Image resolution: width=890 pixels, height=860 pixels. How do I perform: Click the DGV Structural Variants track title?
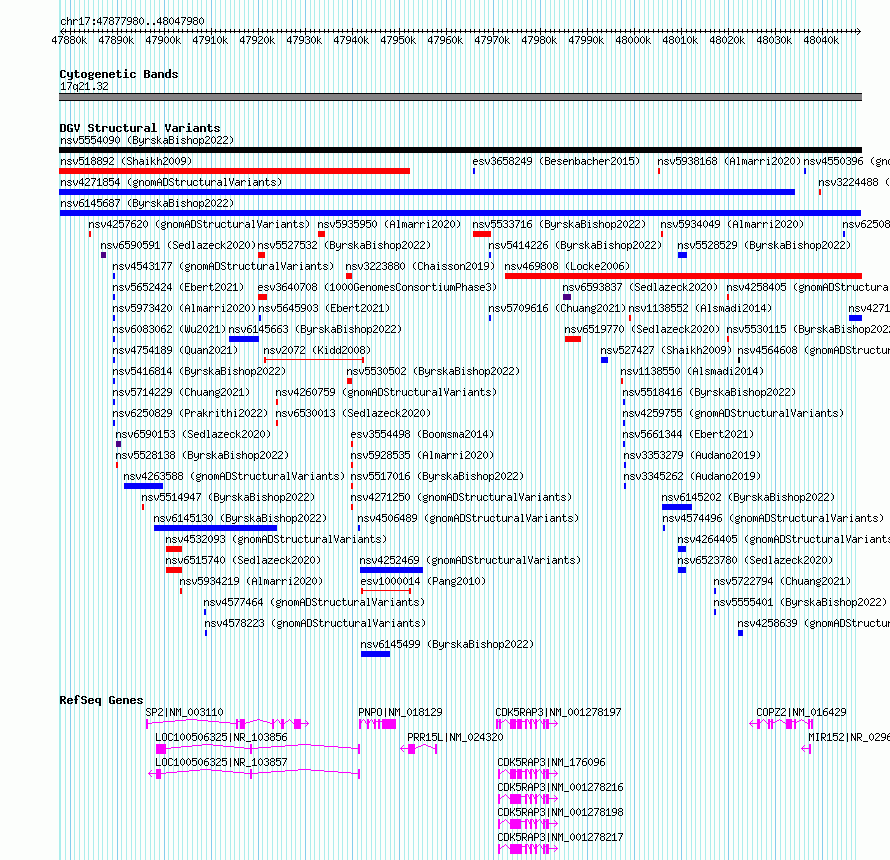[140, 128]
